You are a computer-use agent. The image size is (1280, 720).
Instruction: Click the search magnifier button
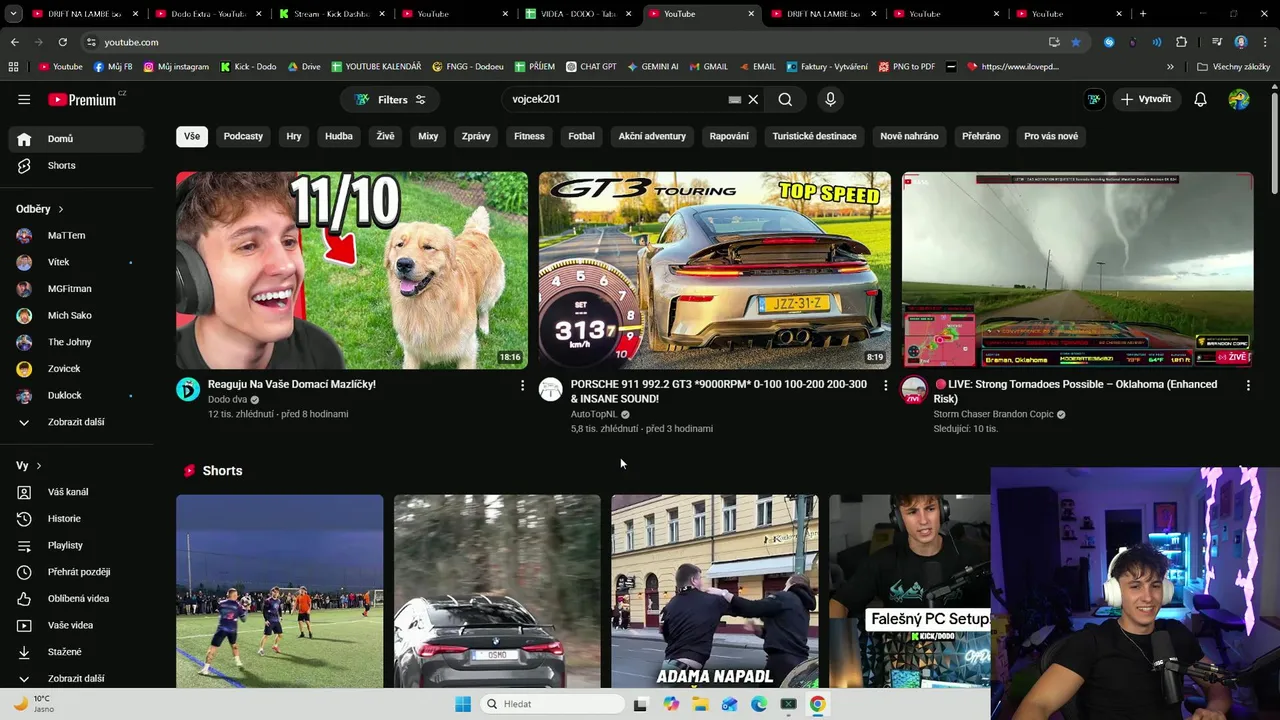click(x=785, y=99)
